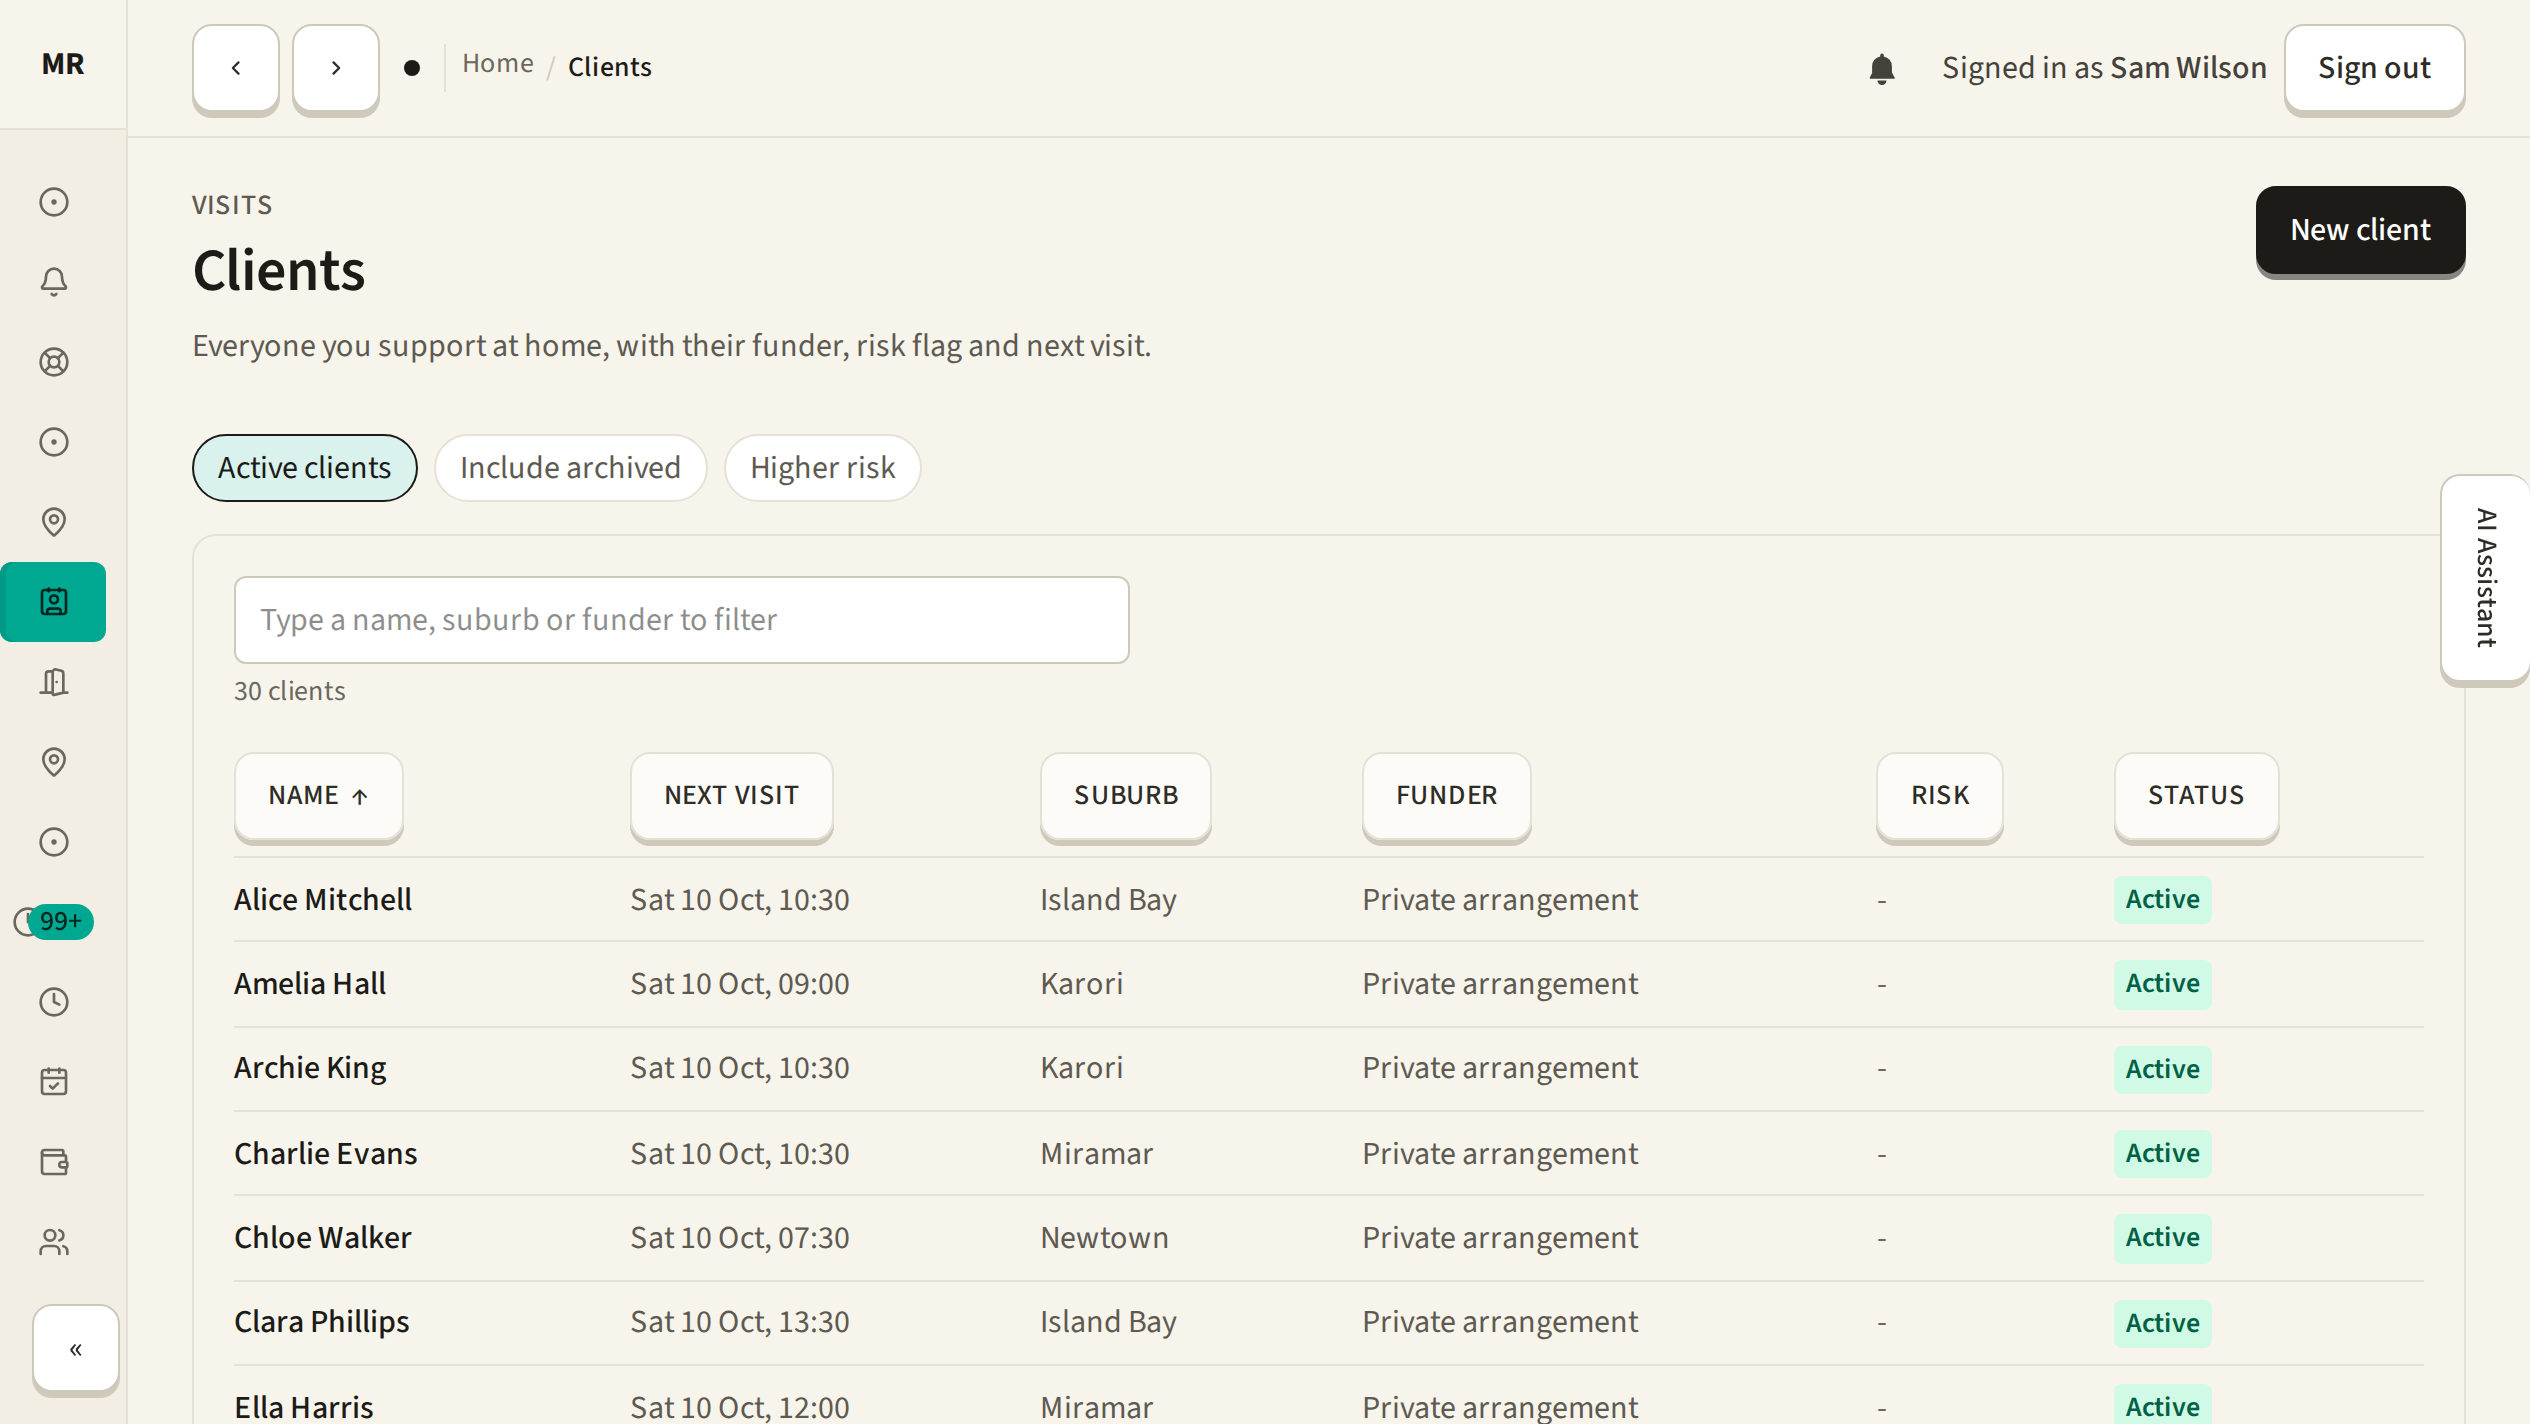Sort the table by the NAME column header
Screen dimensions: 2530x1424
coord(319,796)
